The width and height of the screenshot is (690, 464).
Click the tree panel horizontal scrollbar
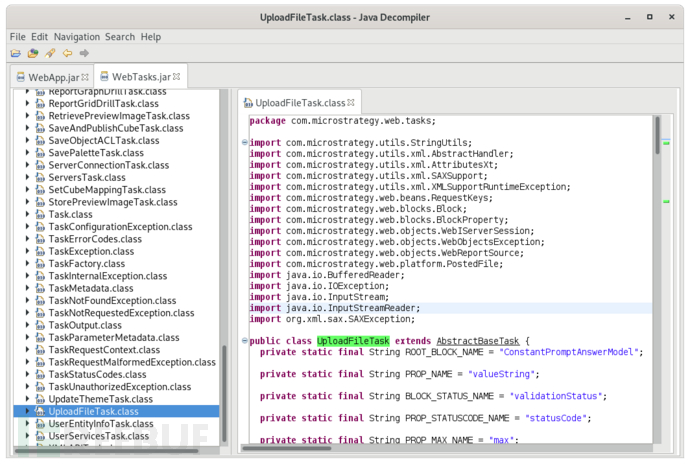point(106,450)
